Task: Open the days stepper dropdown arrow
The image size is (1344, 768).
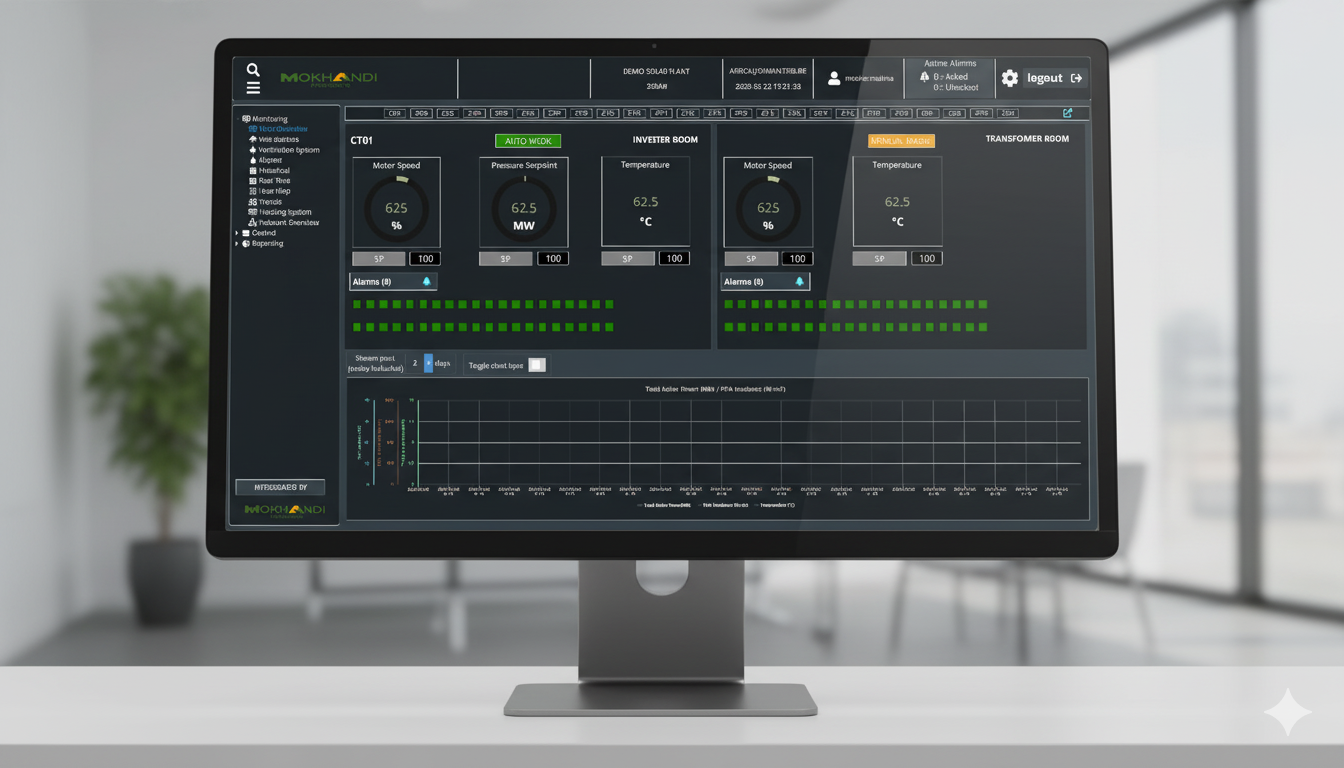Action: (429, 364)
